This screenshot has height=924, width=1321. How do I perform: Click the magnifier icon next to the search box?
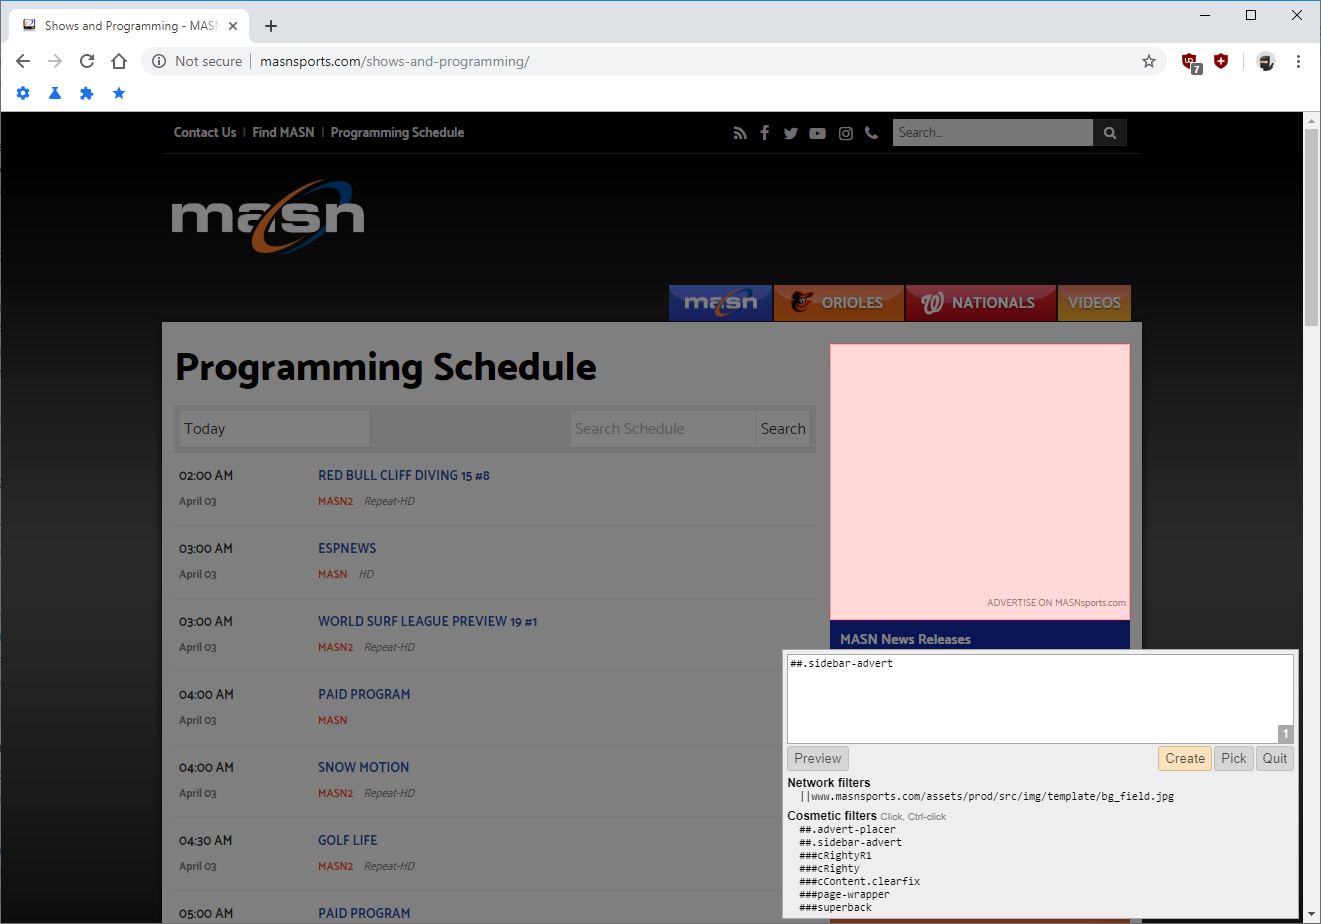pyautogui.click(x=1110, y=132)
